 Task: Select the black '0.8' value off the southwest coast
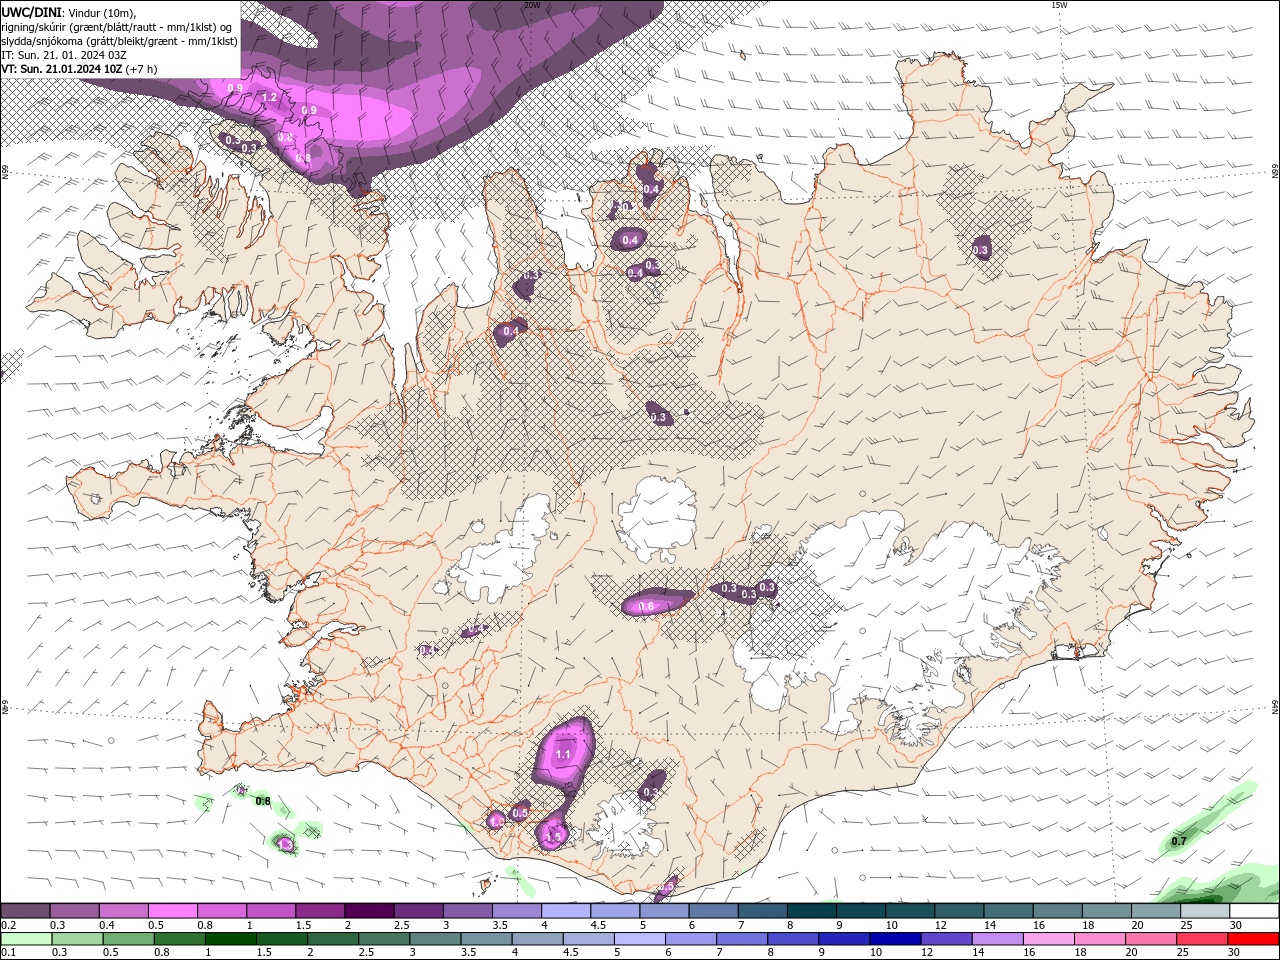point(263,801)
